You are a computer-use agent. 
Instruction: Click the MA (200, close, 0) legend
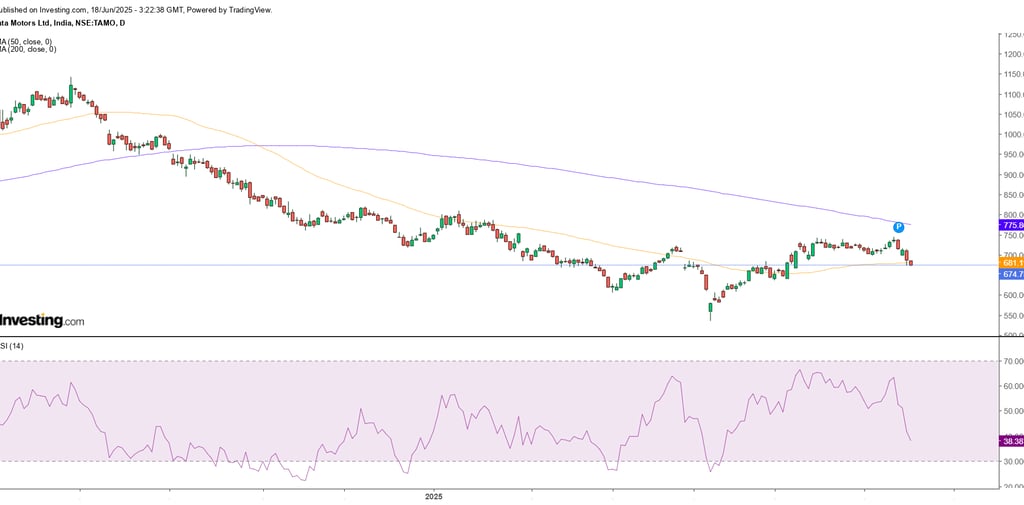(x=28, y=49)
